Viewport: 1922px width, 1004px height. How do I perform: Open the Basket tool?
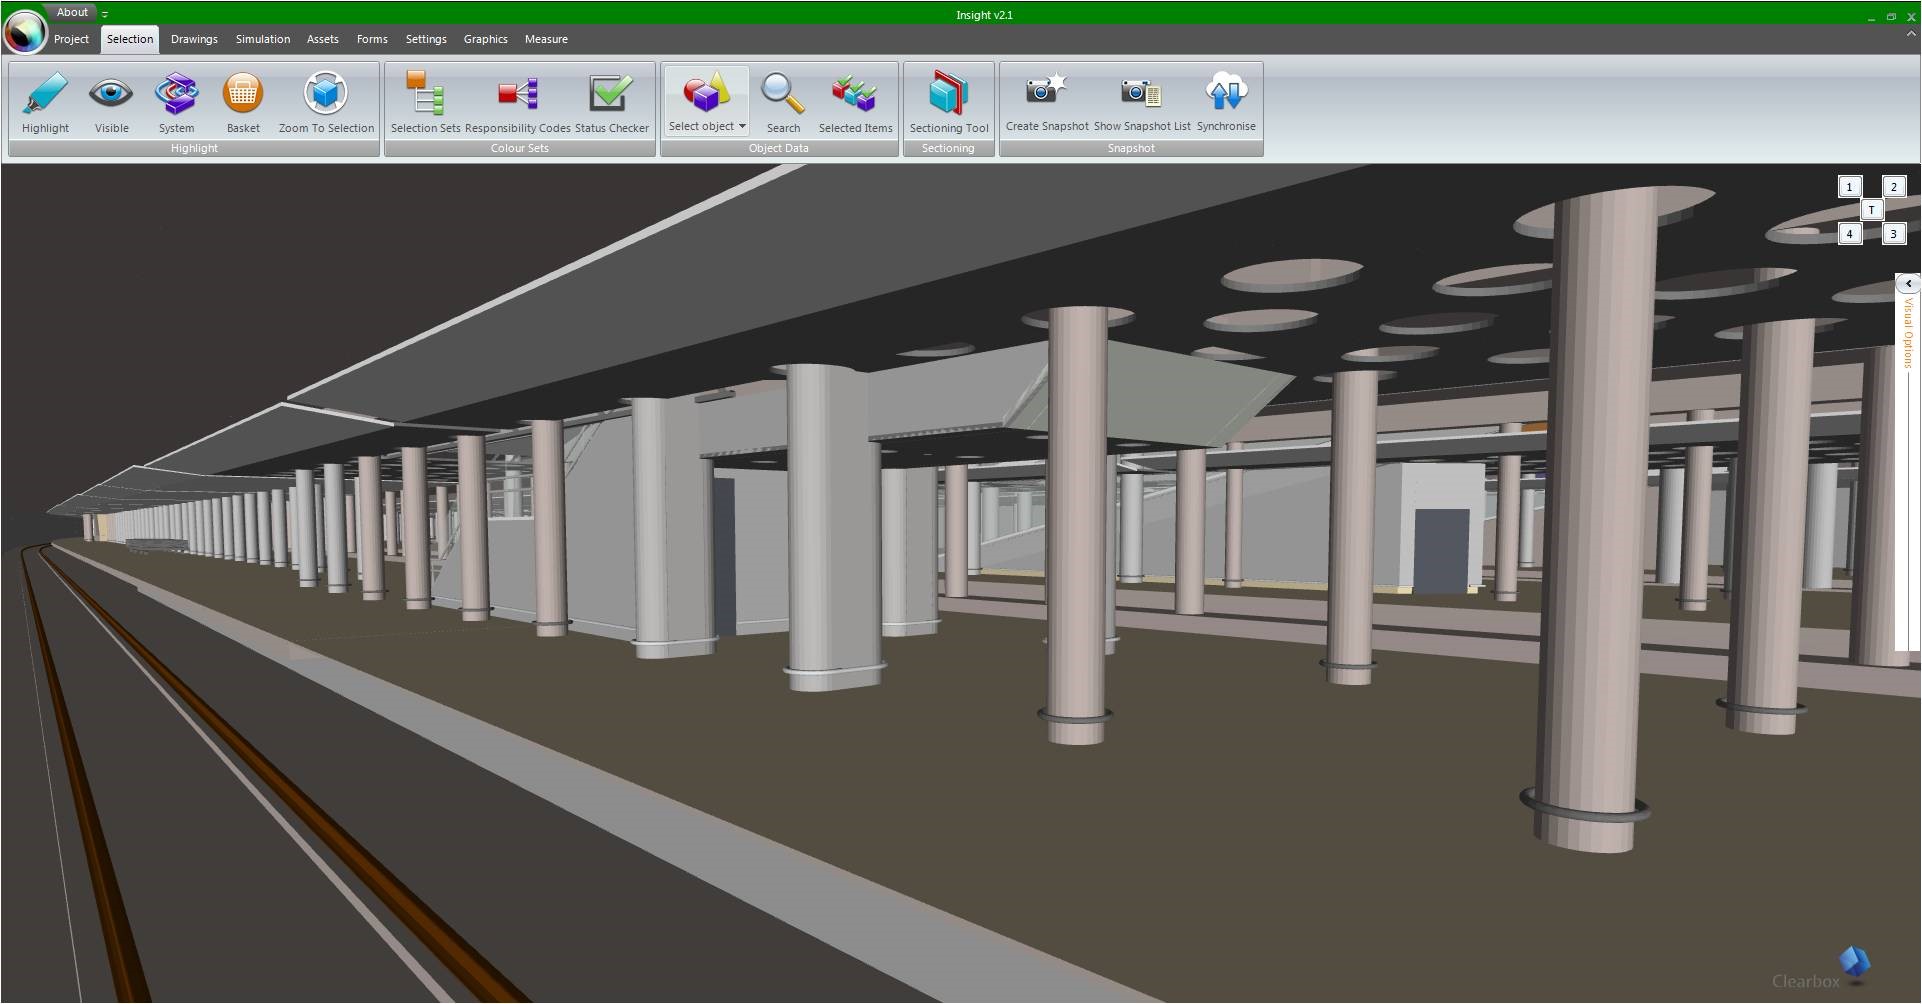coord(243,102)
